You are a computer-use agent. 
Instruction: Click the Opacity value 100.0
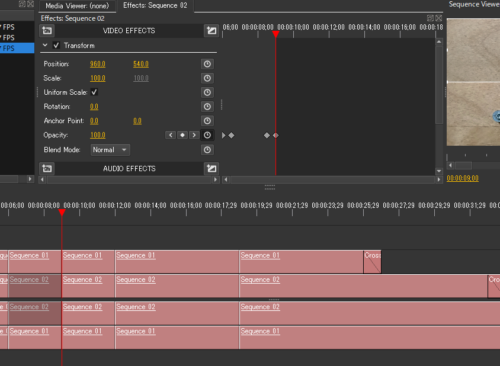98,135
